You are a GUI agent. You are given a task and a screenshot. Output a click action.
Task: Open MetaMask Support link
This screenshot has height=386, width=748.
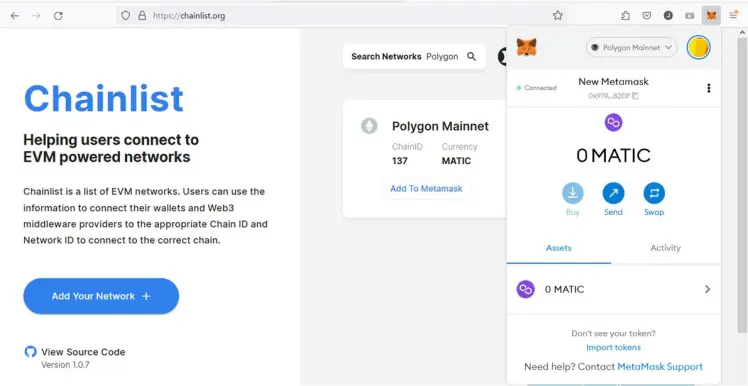pyautogui.click(x=660, y=366)
